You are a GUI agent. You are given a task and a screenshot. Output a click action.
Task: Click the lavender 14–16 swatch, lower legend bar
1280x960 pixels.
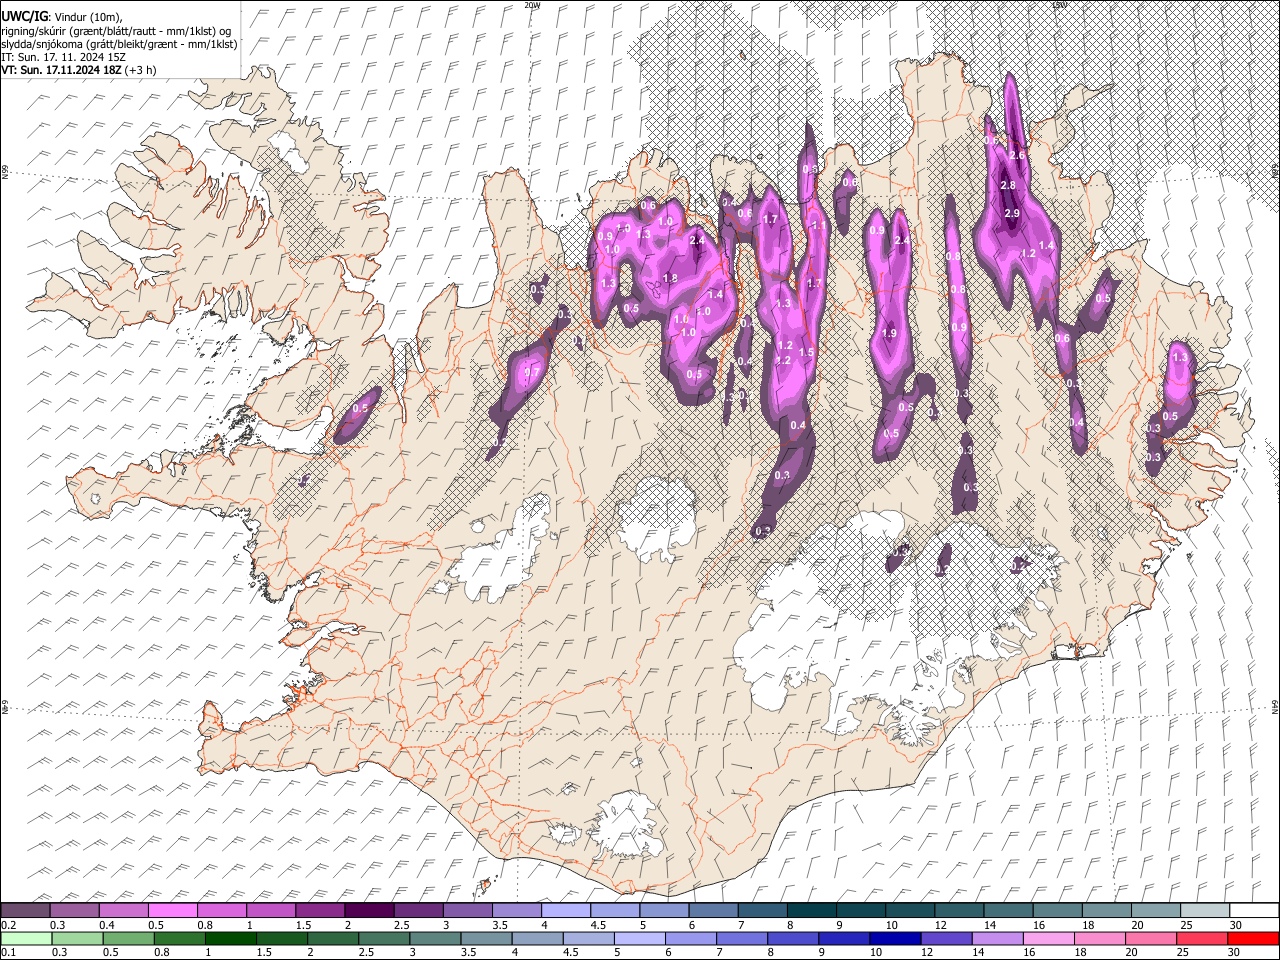[996, 939]
